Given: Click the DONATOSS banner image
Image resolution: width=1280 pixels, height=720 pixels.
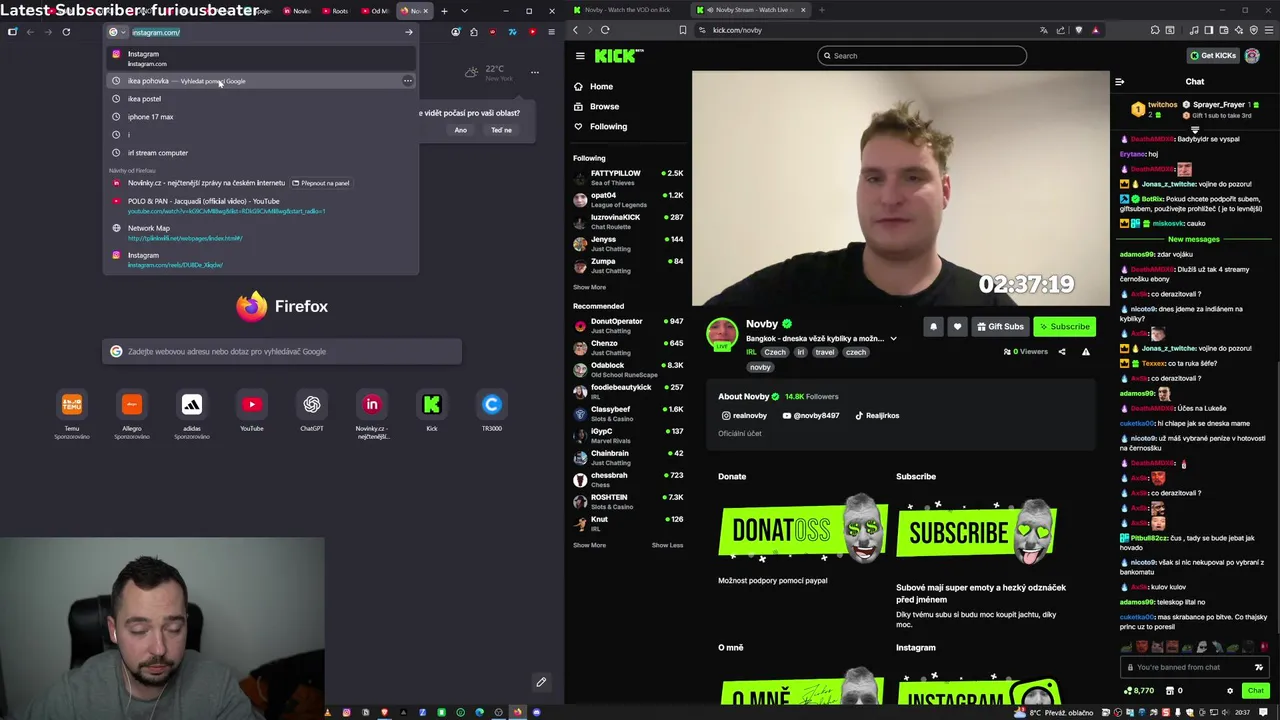Looking at the screenshot, I should [x=803, y=529].
